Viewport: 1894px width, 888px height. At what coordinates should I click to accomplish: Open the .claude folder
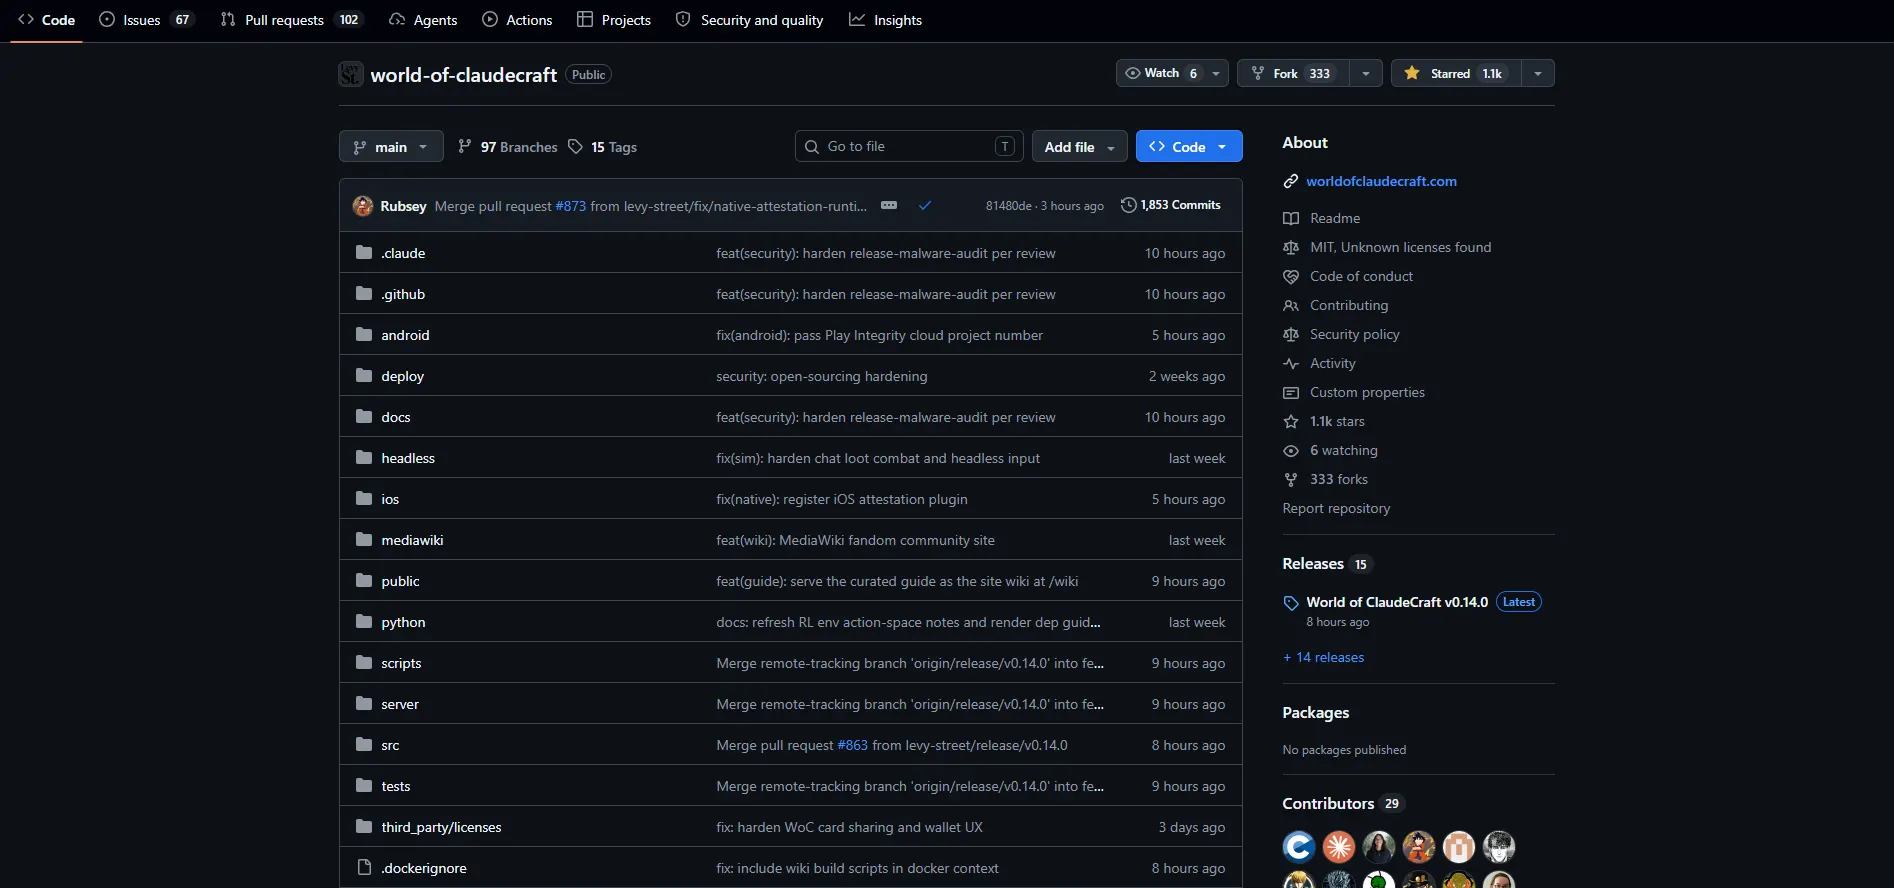click(403, 253)
